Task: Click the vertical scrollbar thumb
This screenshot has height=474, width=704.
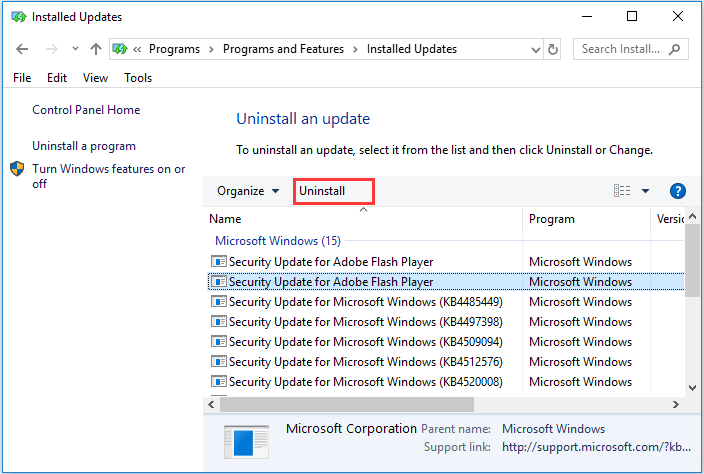Action: click(x=693, y=260)
